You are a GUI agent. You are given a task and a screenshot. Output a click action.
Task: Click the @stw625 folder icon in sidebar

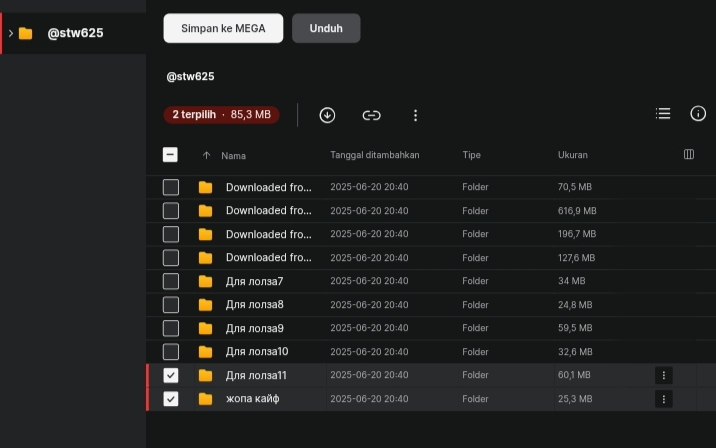26,33
